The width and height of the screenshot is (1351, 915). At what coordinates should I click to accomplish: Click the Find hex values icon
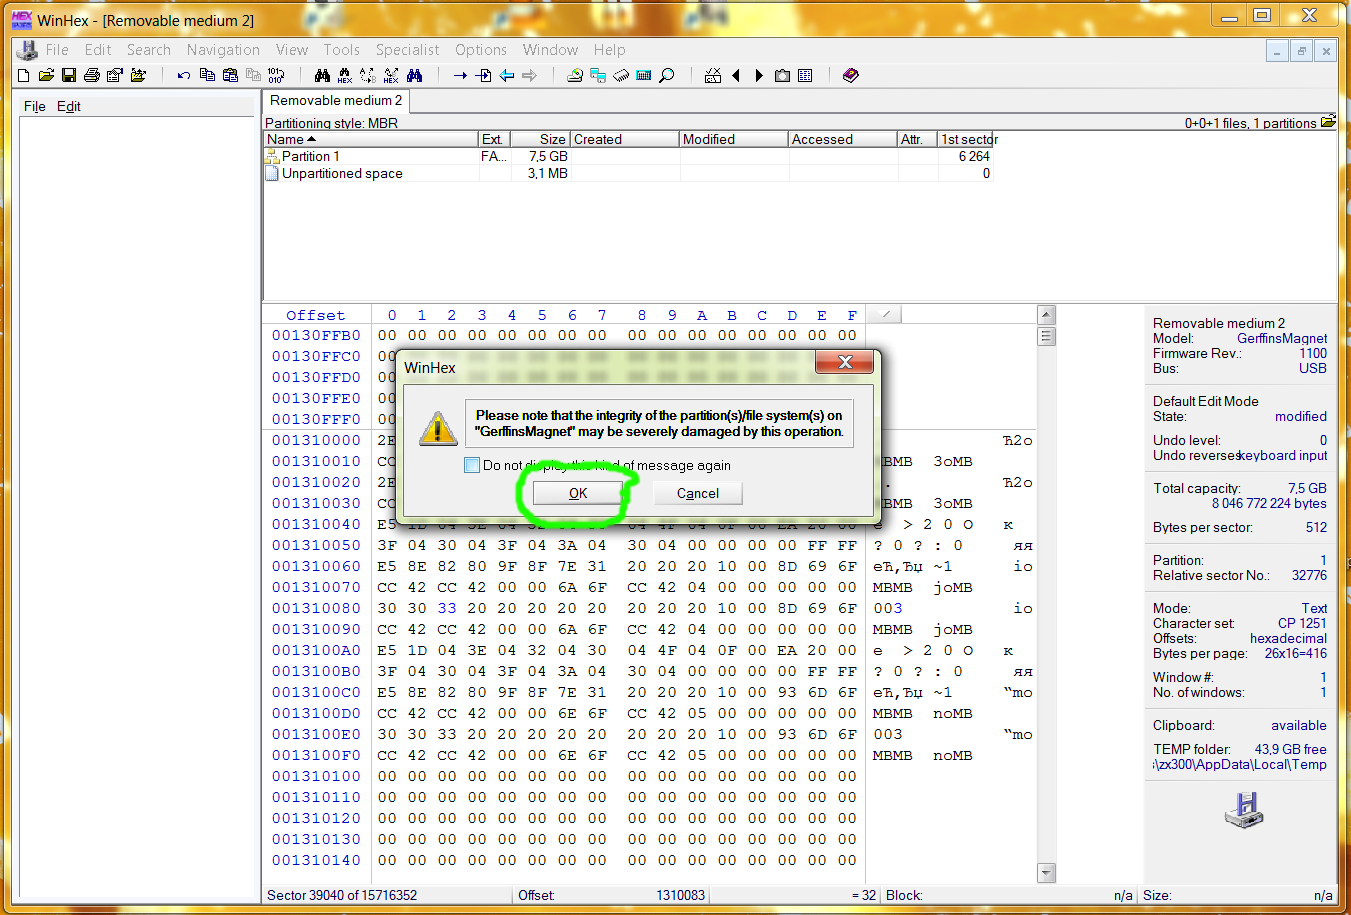(x=345, y=75)
